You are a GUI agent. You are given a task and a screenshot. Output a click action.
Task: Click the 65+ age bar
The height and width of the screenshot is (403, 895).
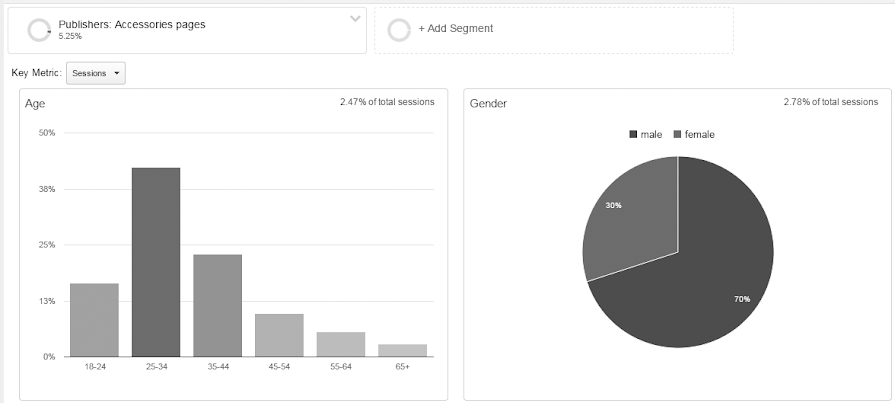coord(403,350)
